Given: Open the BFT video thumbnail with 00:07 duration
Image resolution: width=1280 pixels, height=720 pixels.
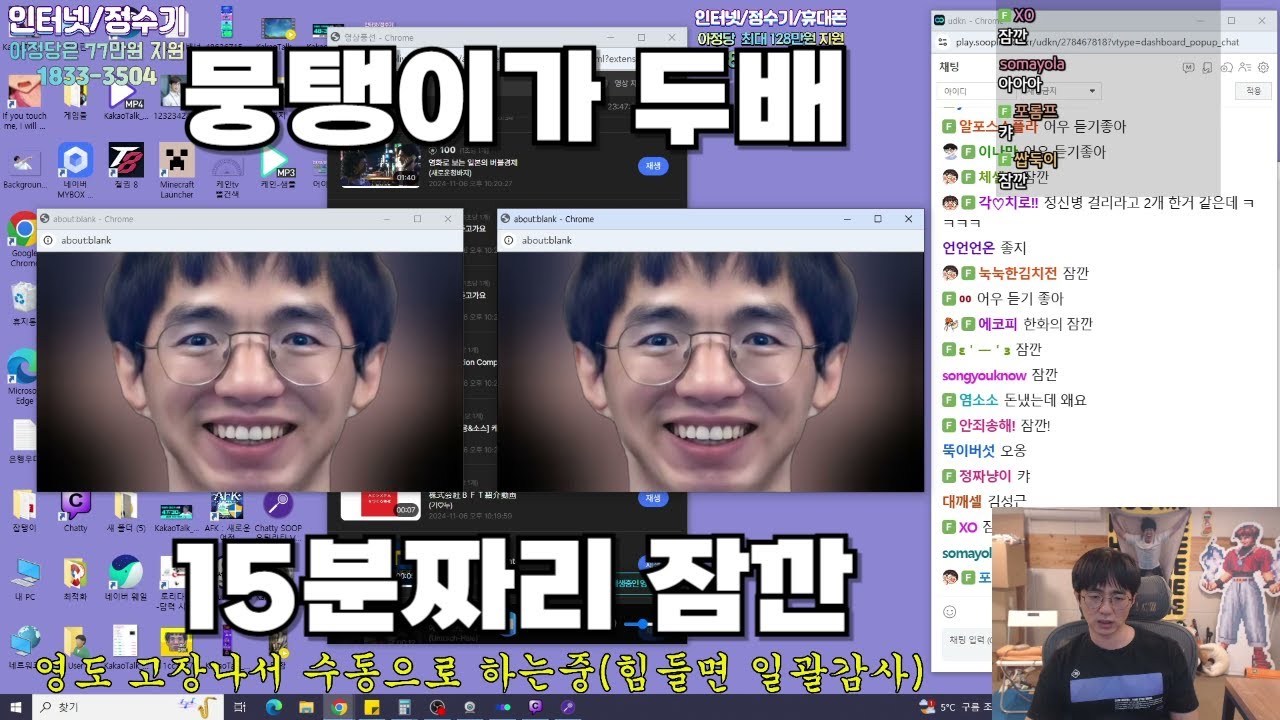Looking at the screenshot, I should click(379, 505).
